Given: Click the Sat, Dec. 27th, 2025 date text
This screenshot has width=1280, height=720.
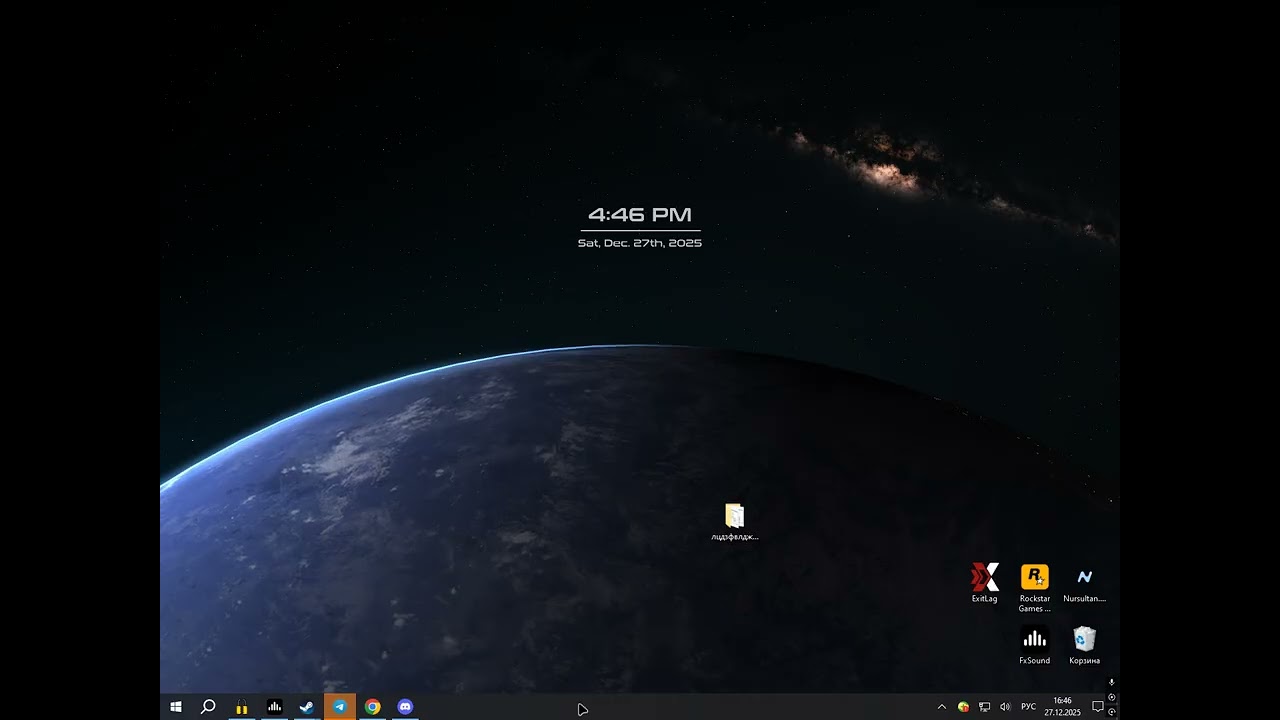Looking at the screenshot, I should 640,243.
